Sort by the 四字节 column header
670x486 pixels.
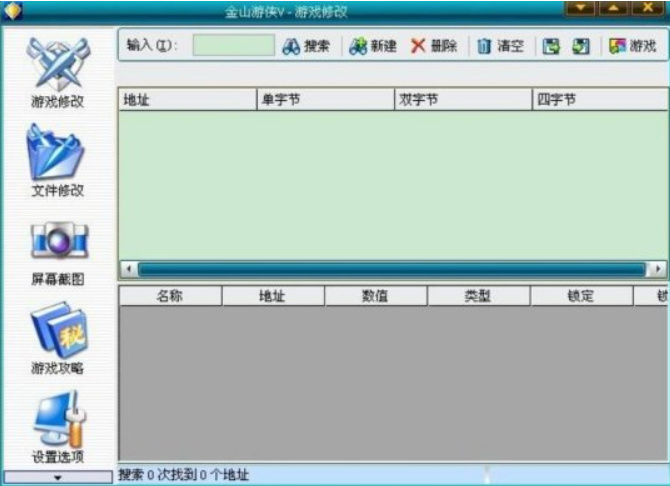coord(600,100)
